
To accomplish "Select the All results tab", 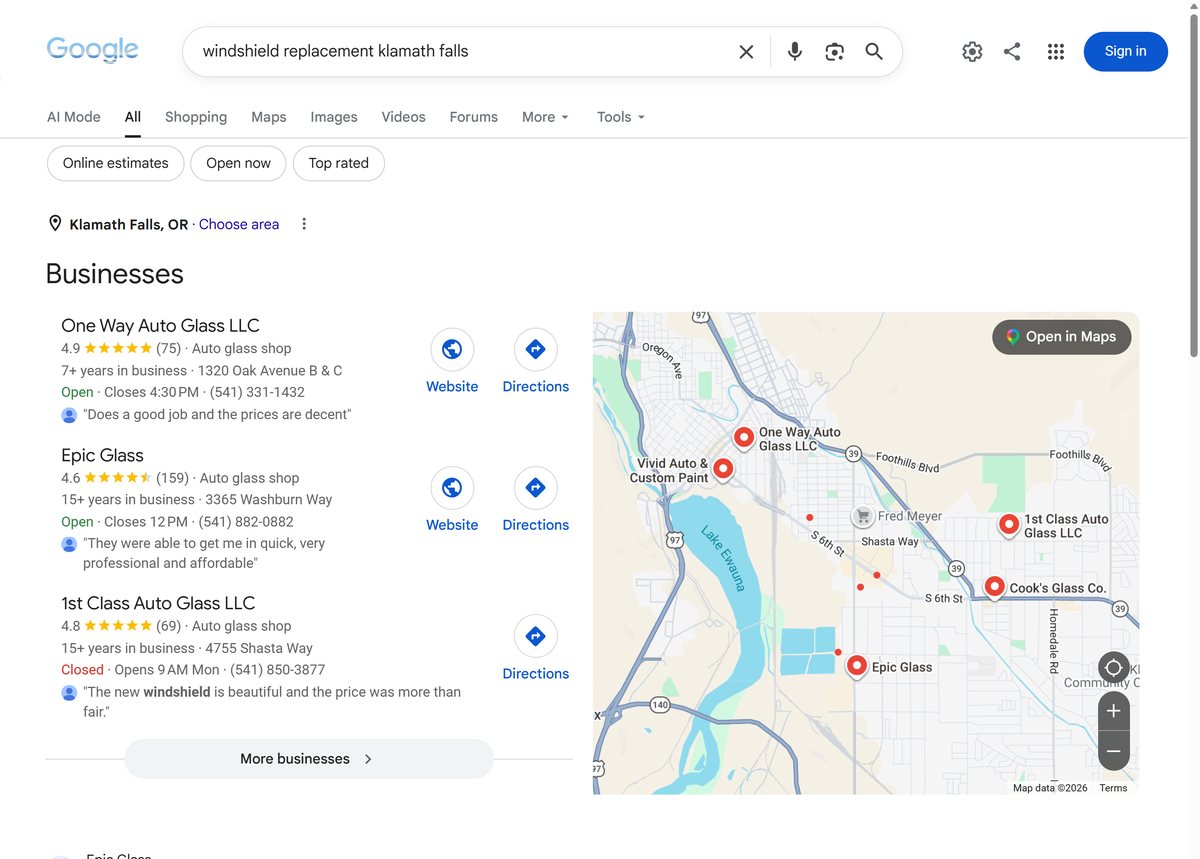I will click(x=133, y=117).
